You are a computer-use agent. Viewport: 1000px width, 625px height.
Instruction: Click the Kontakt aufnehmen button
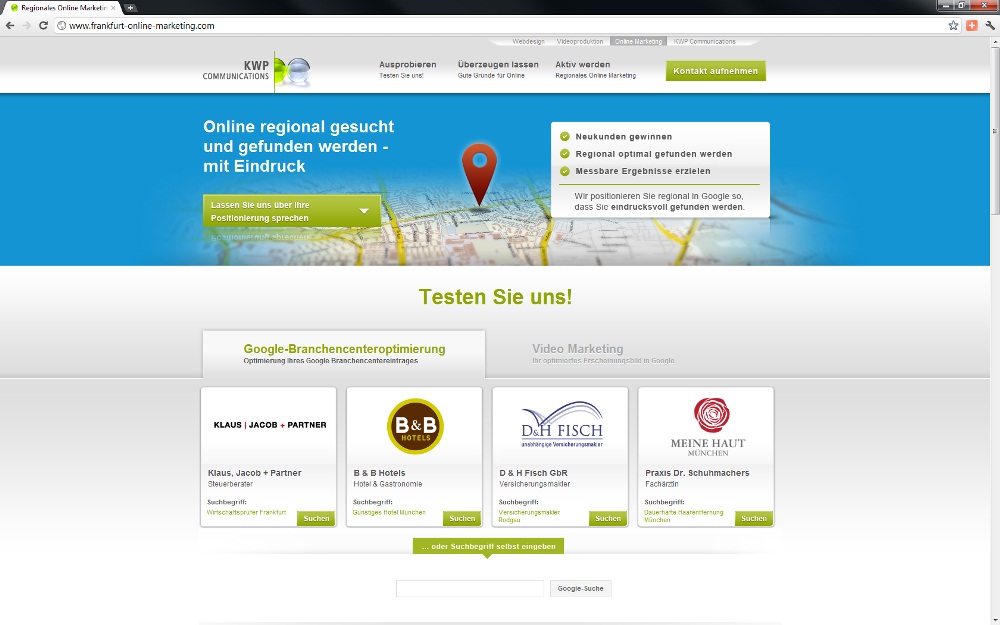(x=715, y=71)
